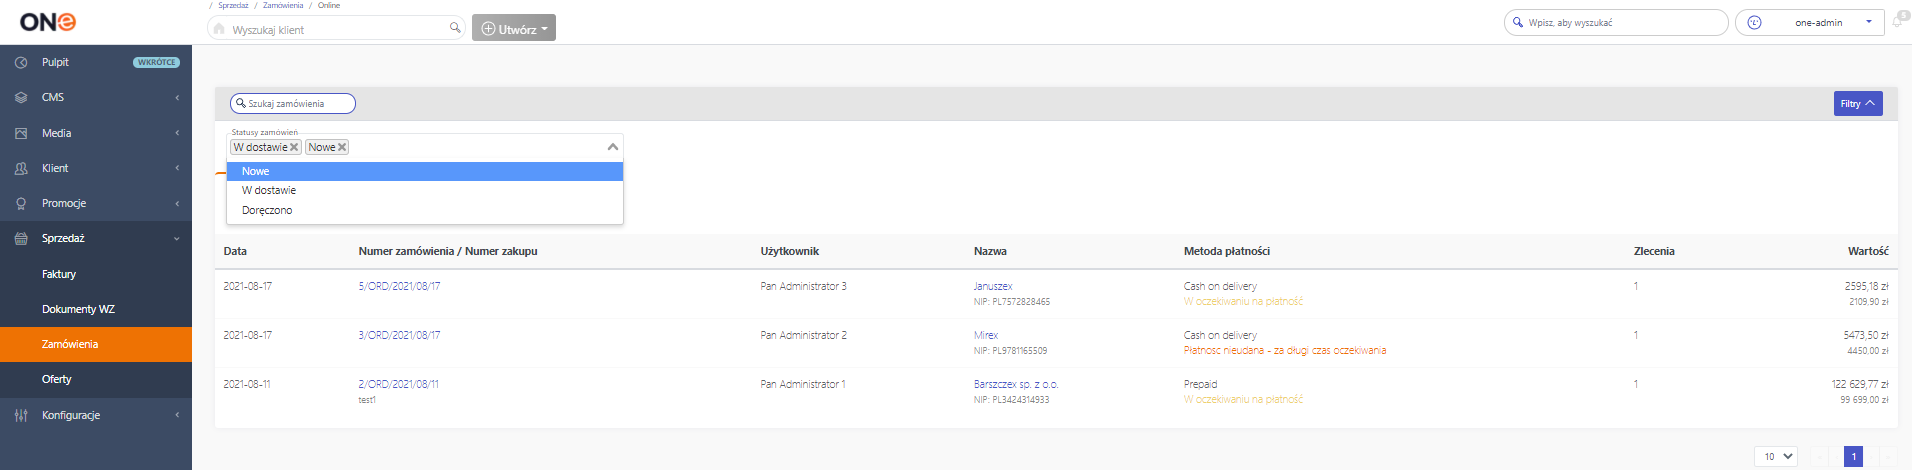Viewport: 1912px width, 470px height.
Task: Open the one-admin user dropdown
Action: (1810, 22)
